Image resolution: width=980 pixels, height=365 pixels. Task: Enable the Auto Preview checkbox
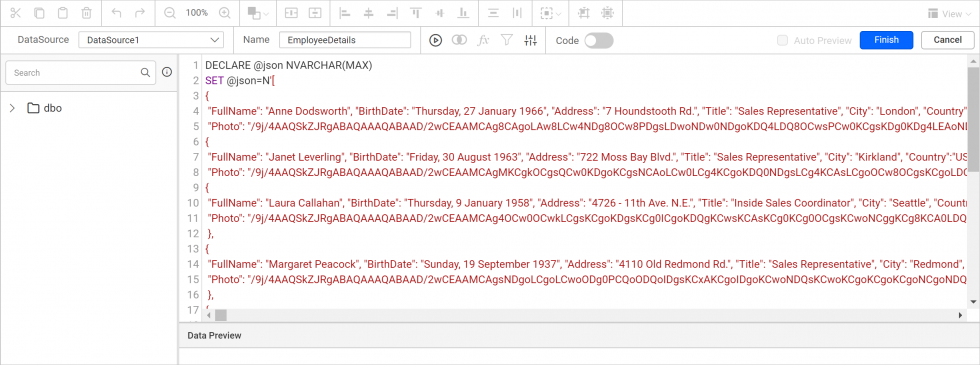[782, 40]
